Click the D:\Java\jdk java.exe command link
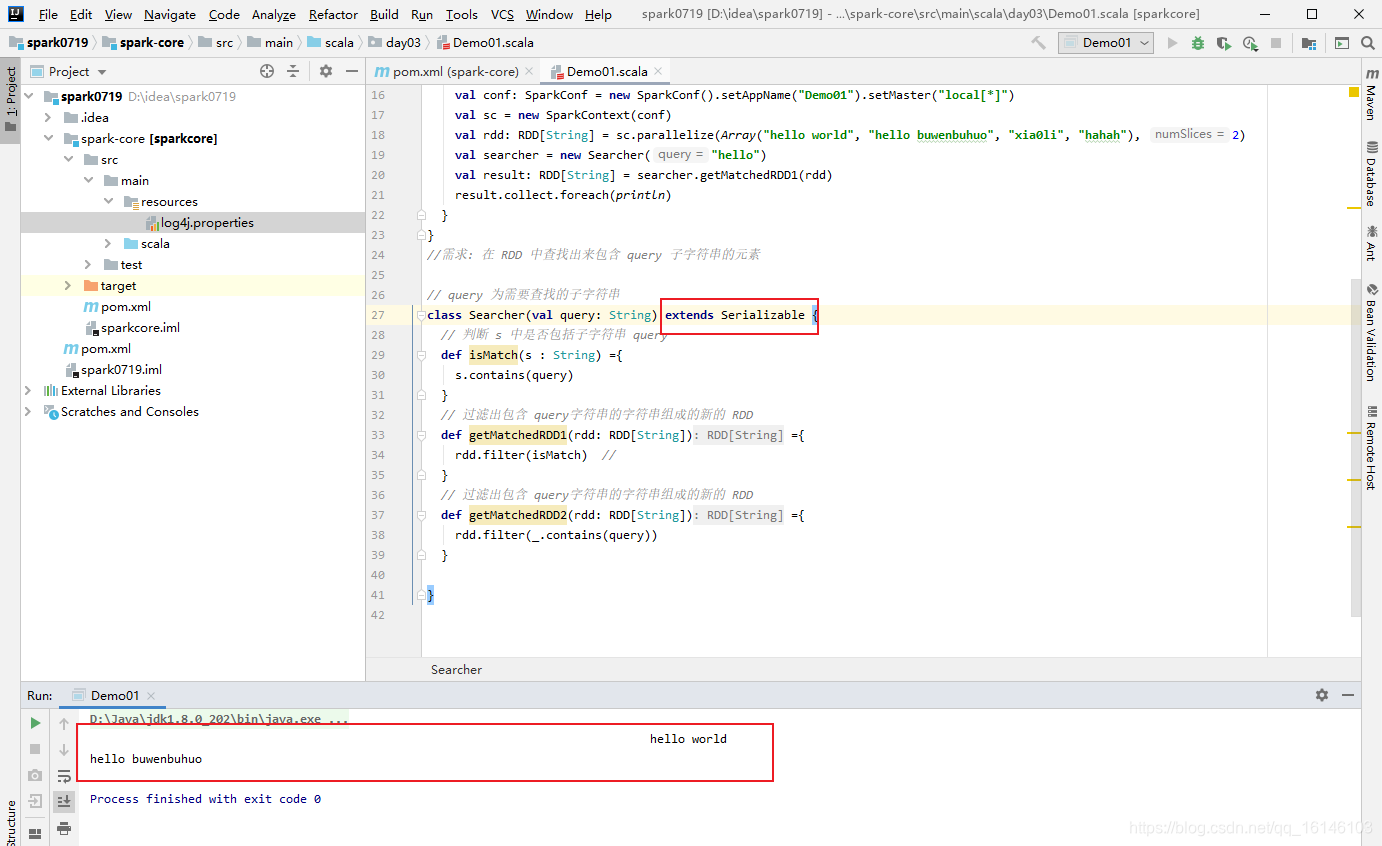 click(219, 719)
